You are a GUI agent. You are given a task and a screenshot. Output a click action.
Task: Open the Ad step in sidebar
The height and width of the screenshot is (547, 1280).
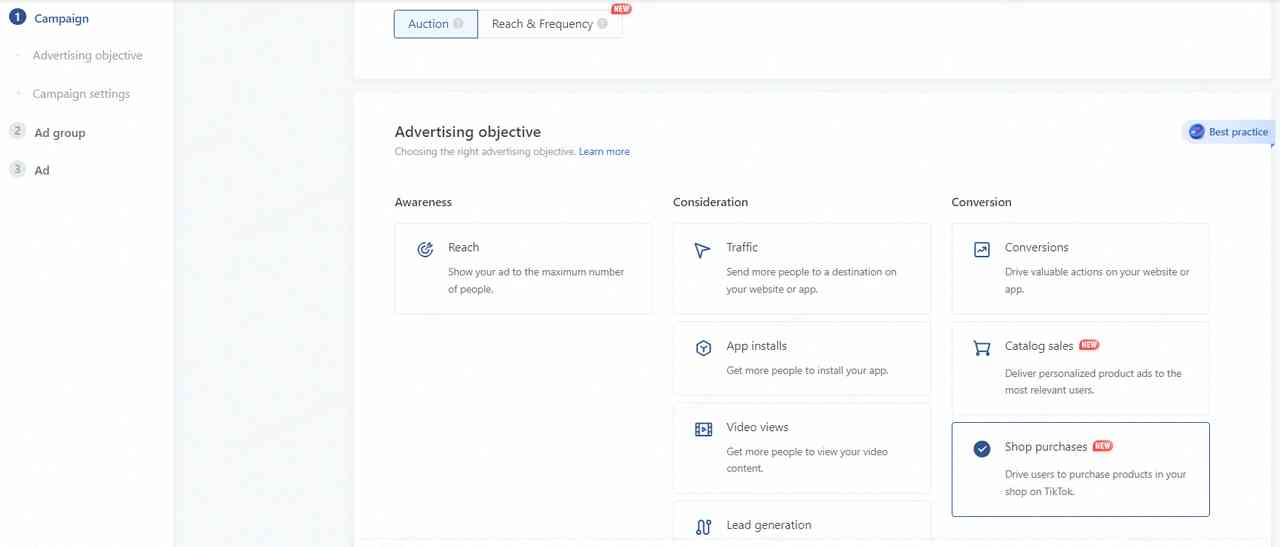coord(42,170)
